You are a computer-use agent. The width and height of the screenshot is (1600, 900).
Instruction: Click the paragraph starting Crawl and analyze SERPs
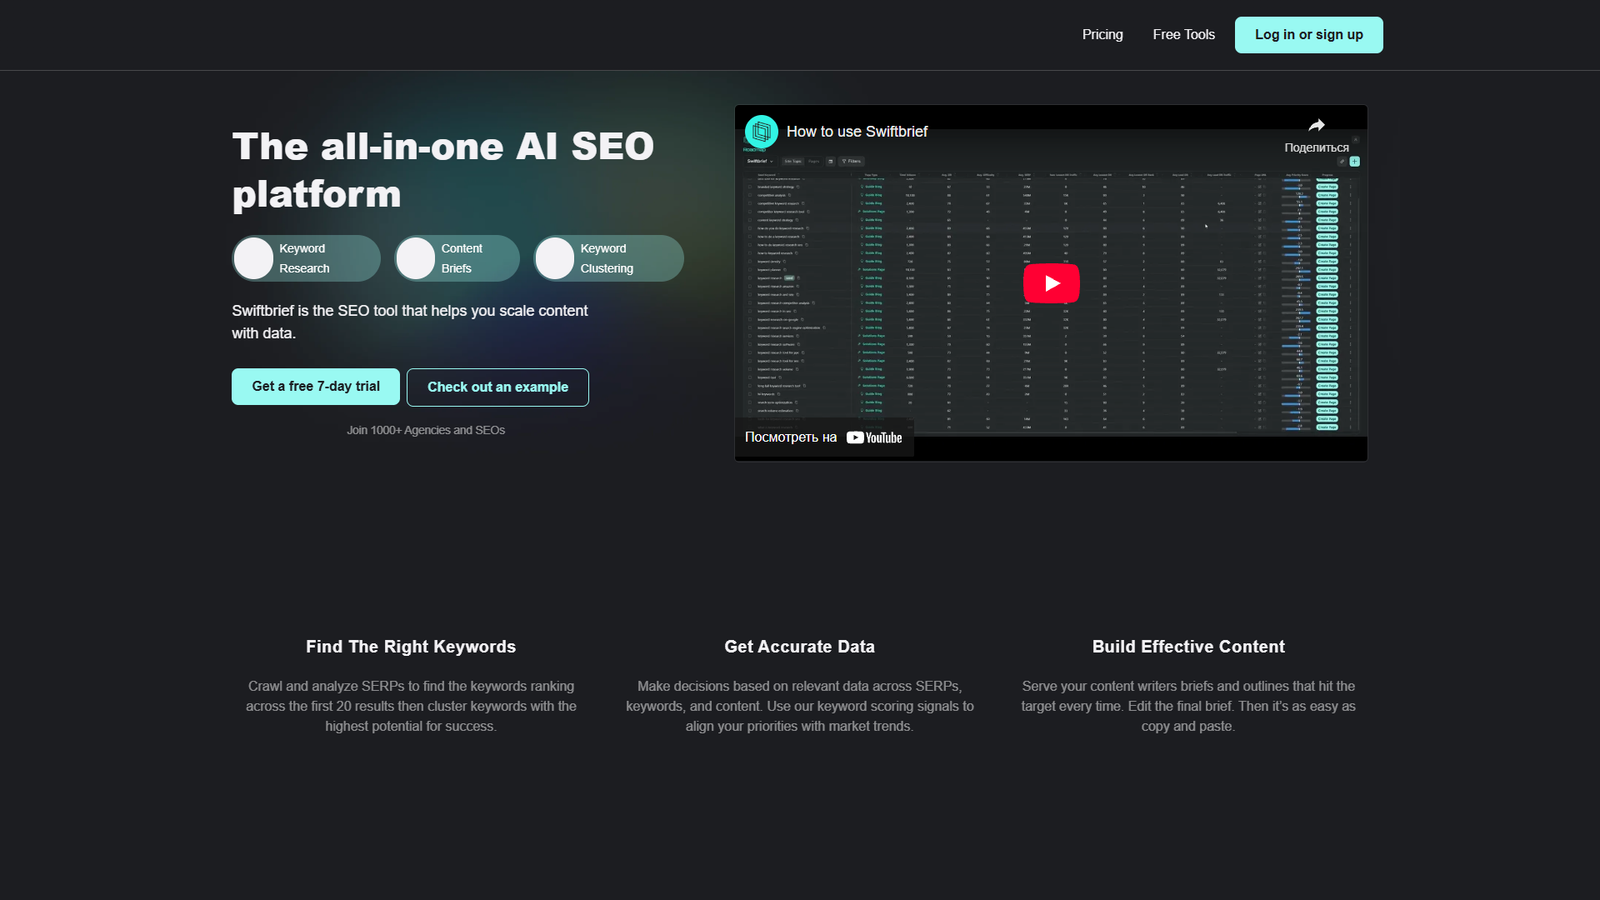[x=411, y=706]
